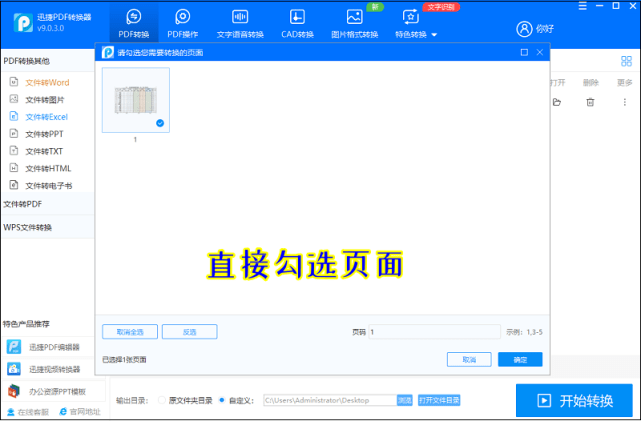Click the 反选 button
The image size is (641, 421).
pos(190,332)
